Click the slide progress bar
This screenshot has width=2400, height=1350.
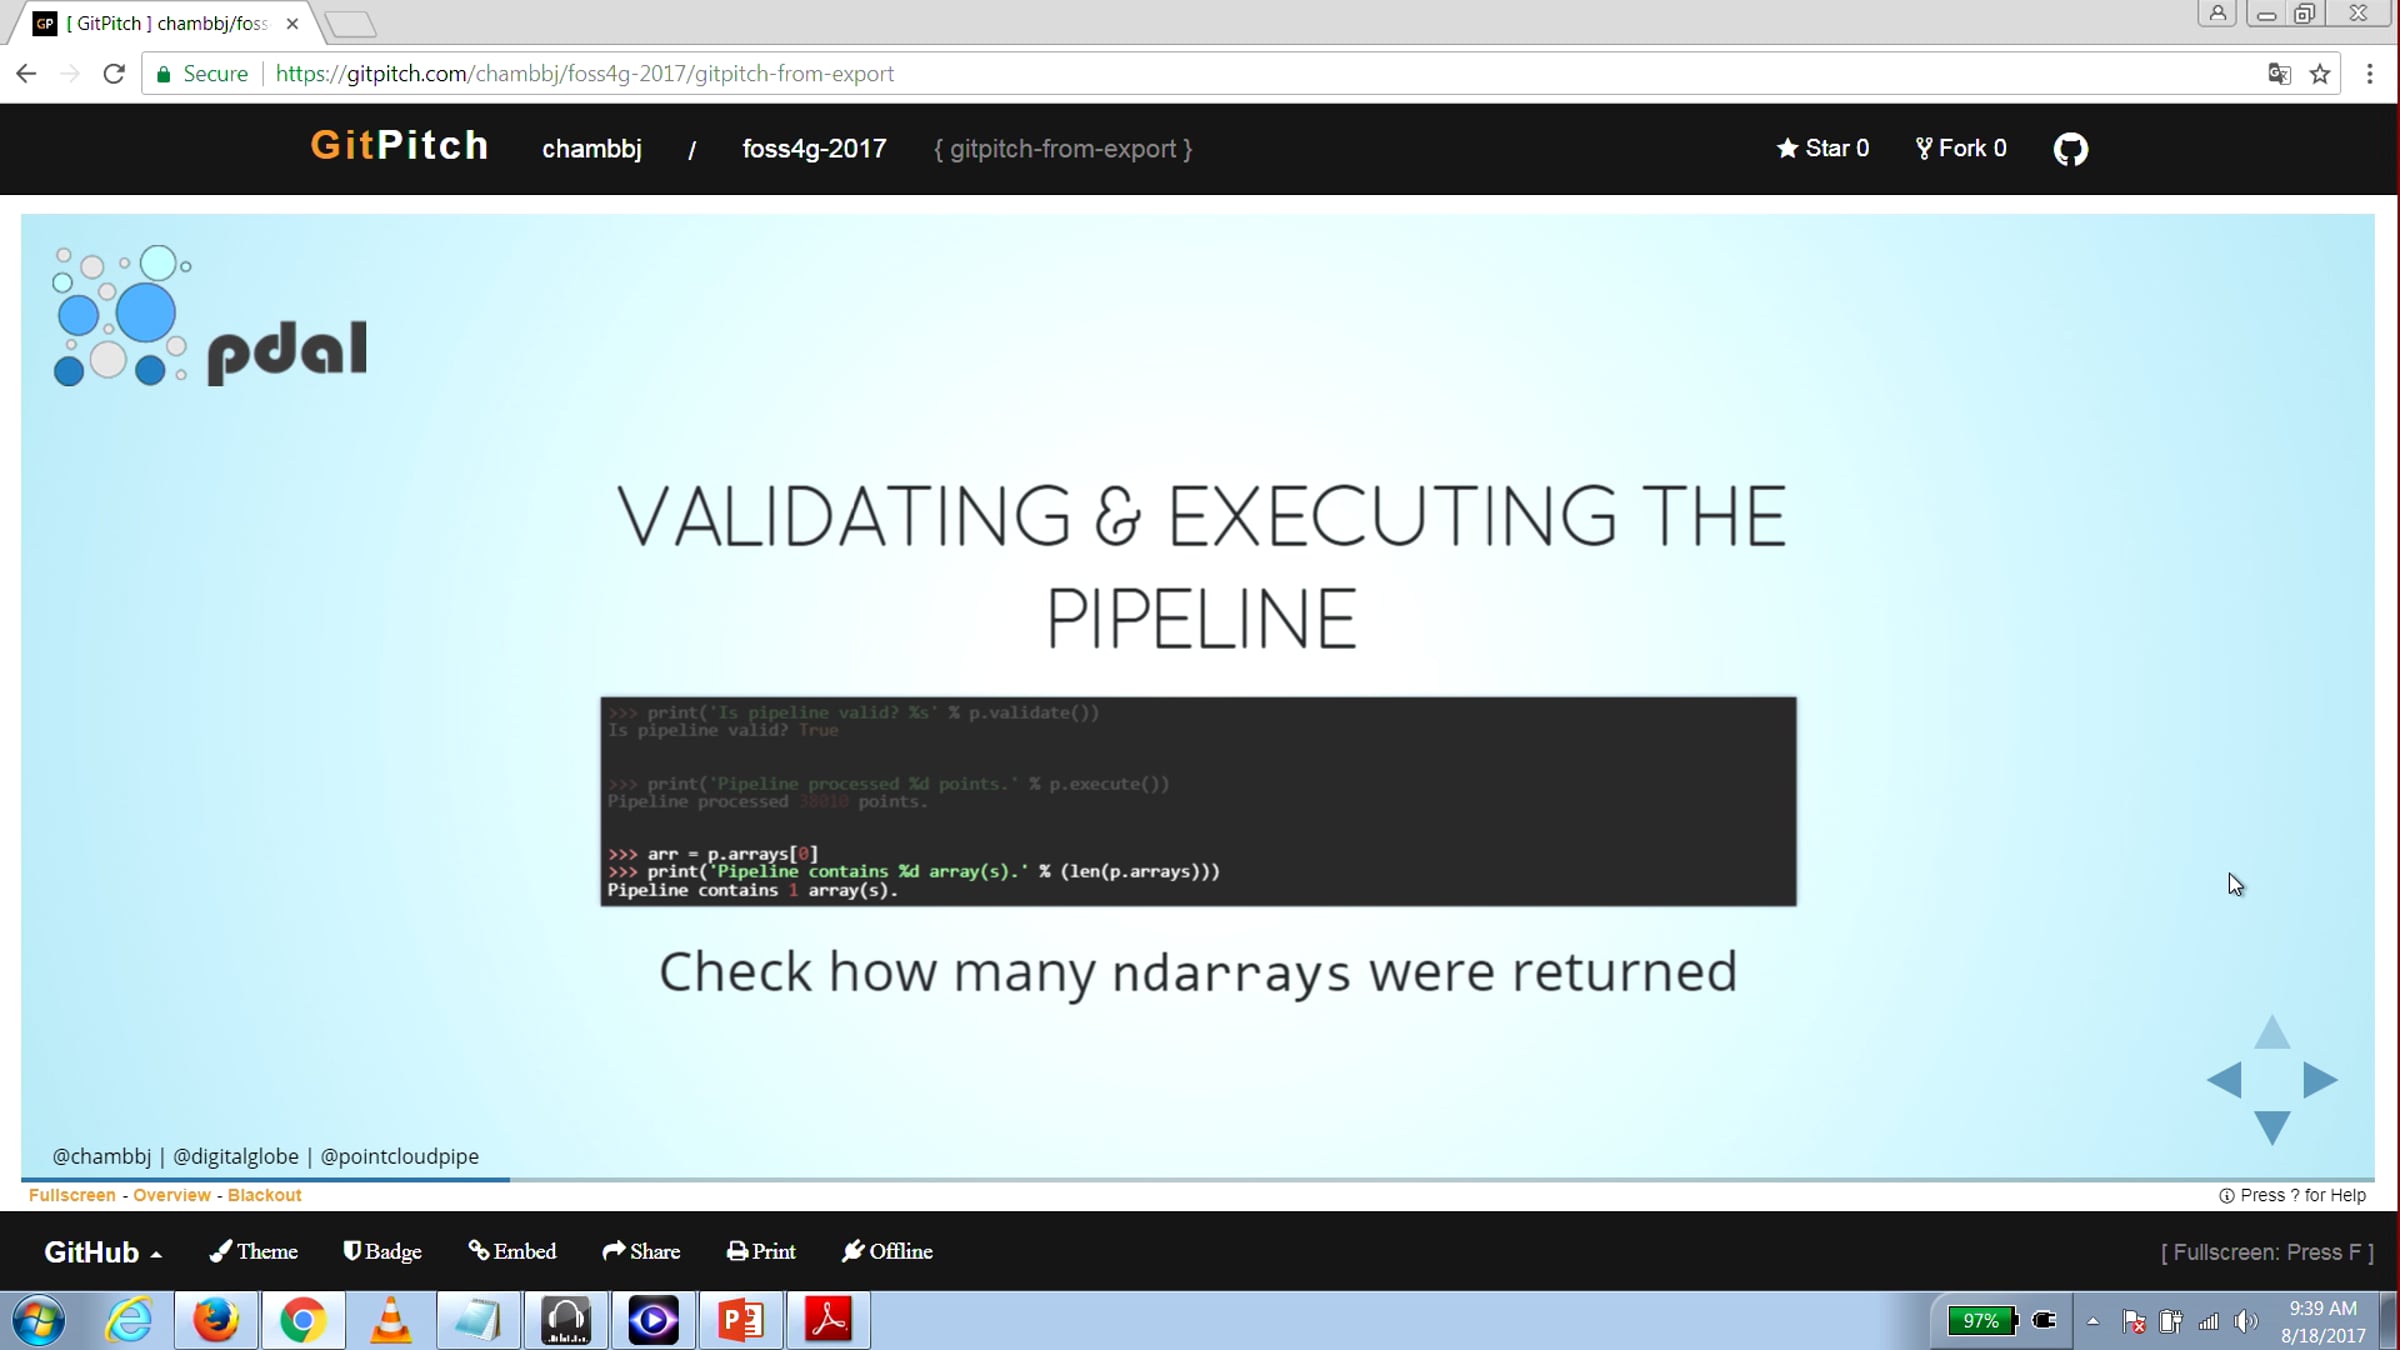click(x=1198, y=1180)
